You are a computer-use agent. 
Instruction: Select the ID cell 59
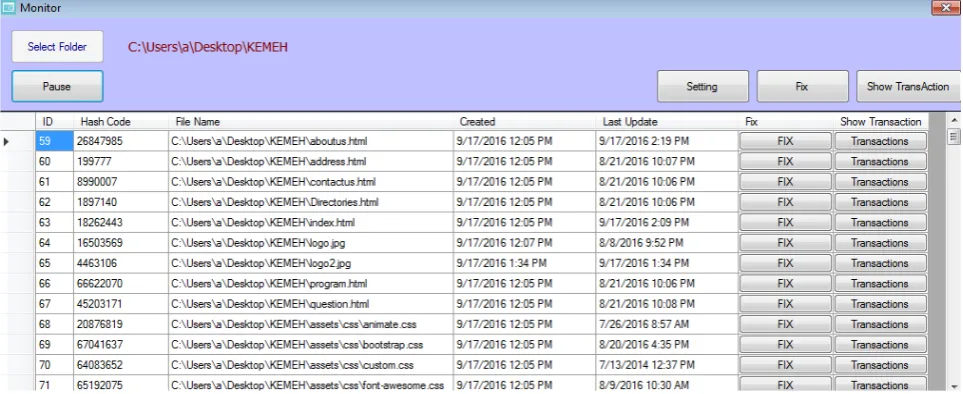click(55, 141)
